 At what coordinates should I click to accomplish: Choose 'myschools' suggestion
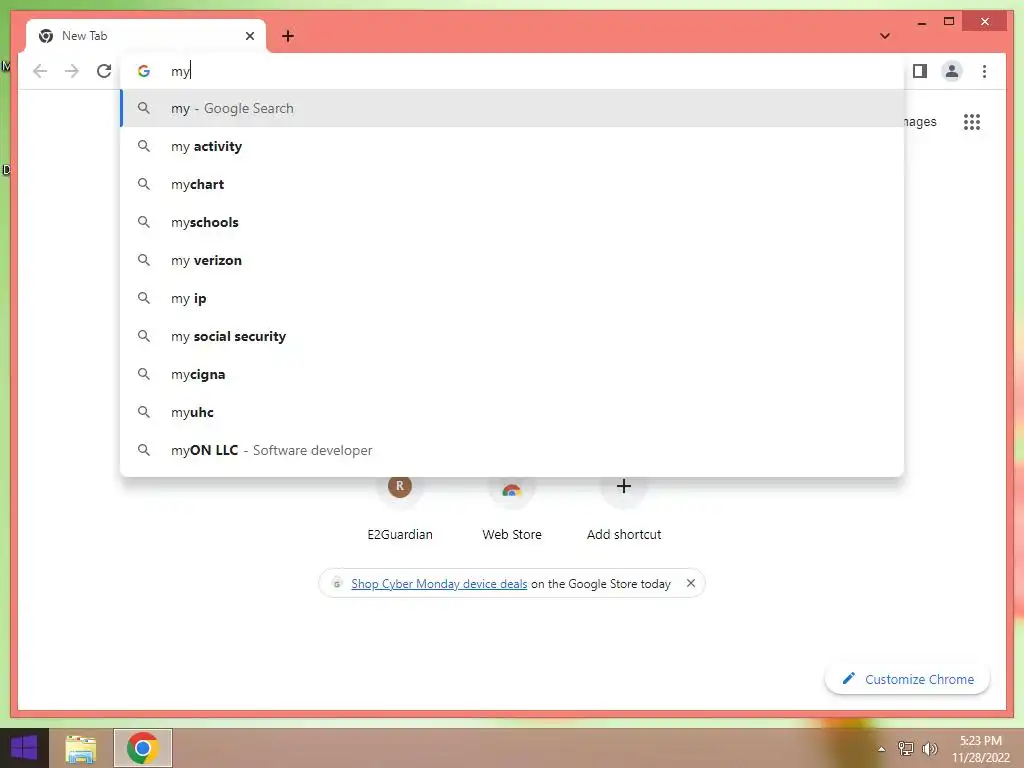point(512,222)
